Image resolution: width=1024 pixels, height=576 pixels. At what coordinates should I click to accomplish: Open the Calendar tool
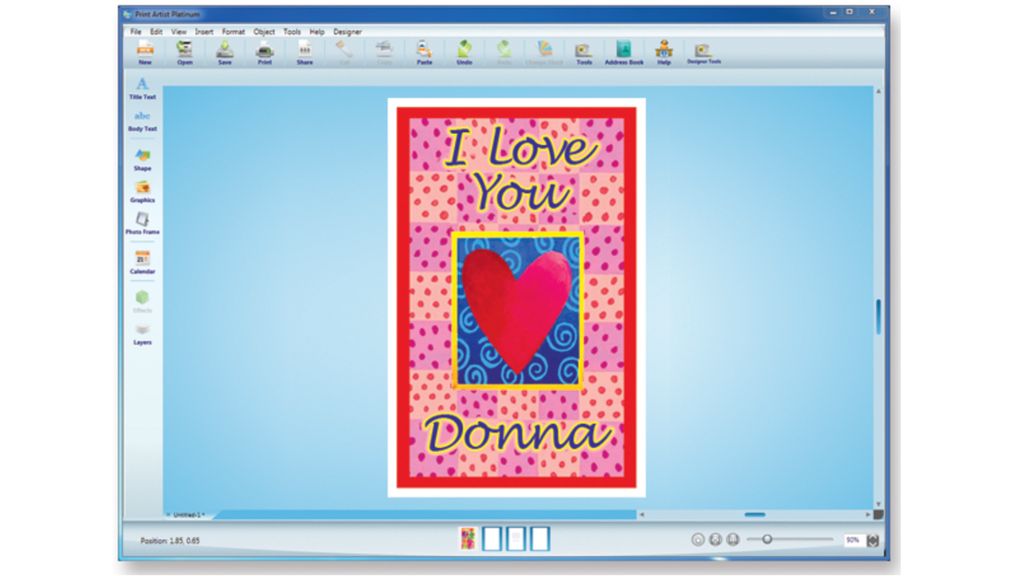[141, 263]
